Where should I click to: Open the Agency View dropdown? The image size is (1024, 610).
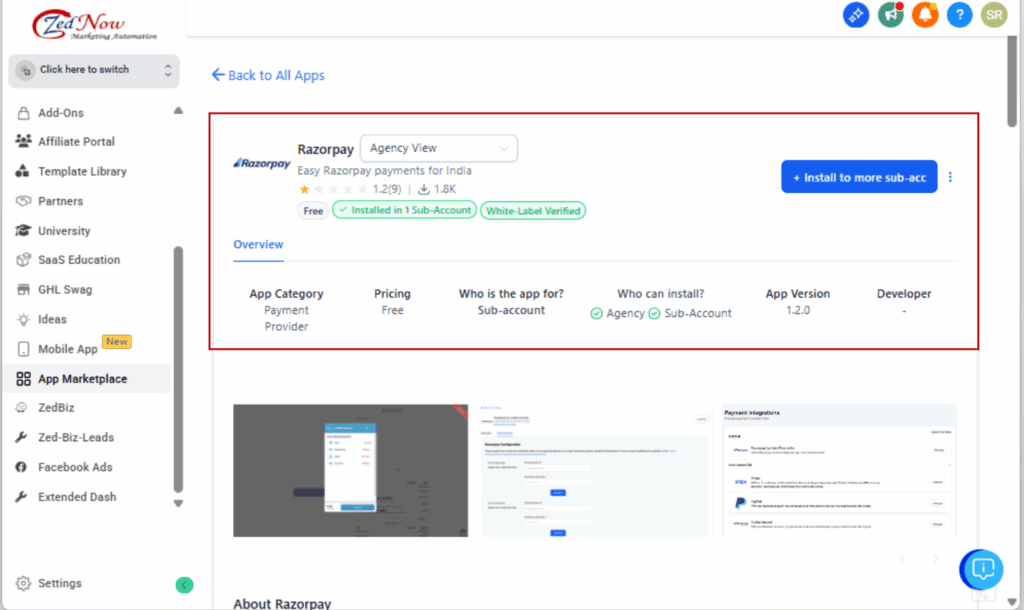[439, 148]
